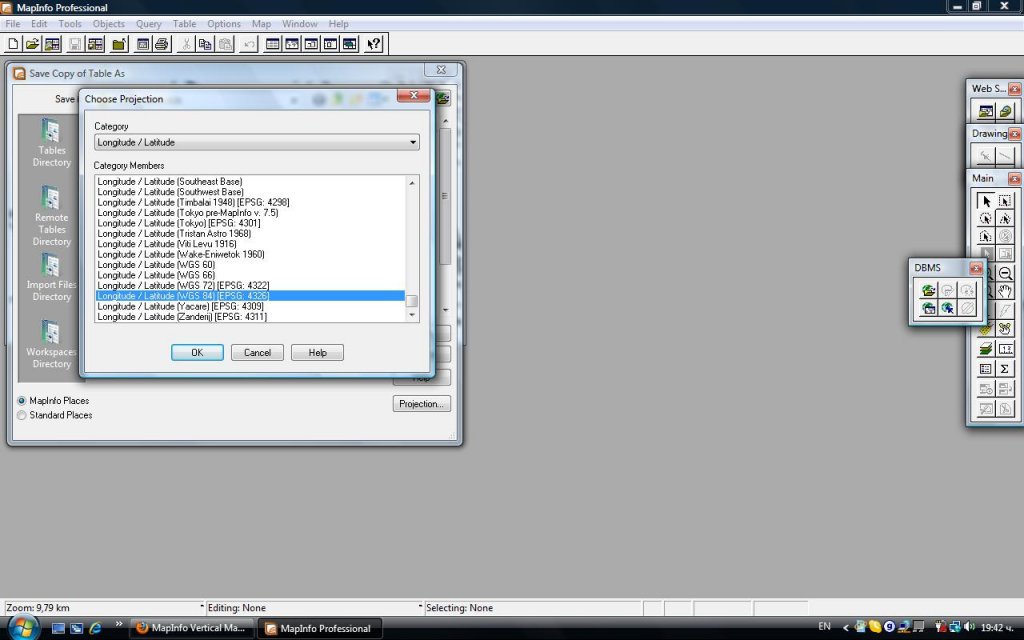Screen dimensions: 1024x640
Task: Click the Statistics sigma icon in Main
Action: click(x=1005, y=369)
